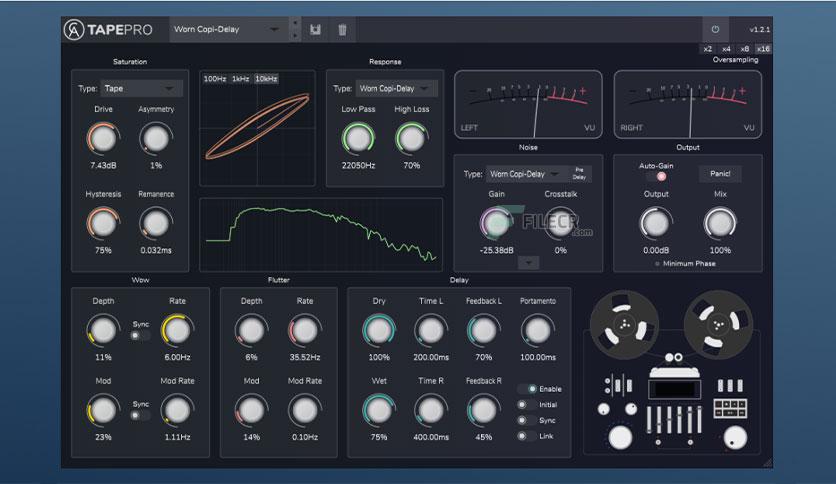Toggle the Delay Enable switch
836x484 pixels.
pos(528,389)
